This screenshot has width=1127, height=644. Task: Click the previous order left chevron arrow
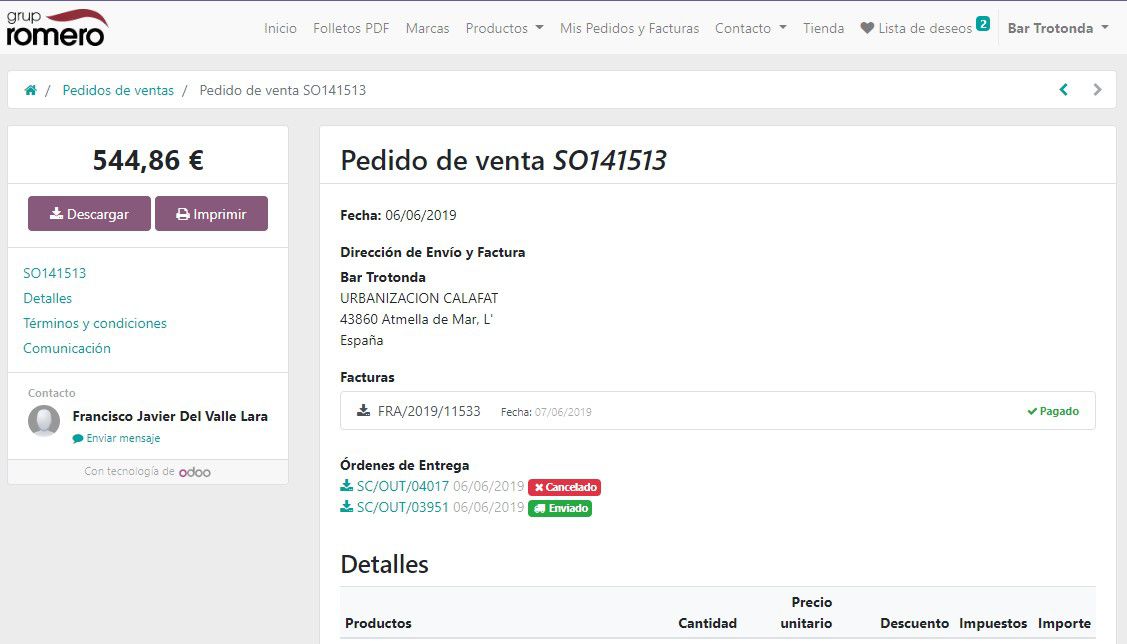pyautogui.click(x=1063, y=89)
